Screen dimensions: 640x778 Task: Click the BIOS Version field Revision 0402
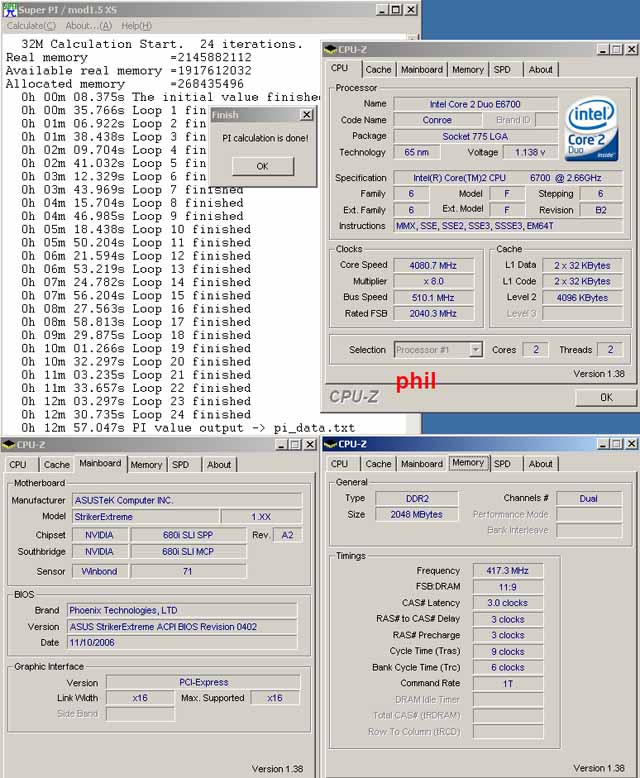pos(182,627)
